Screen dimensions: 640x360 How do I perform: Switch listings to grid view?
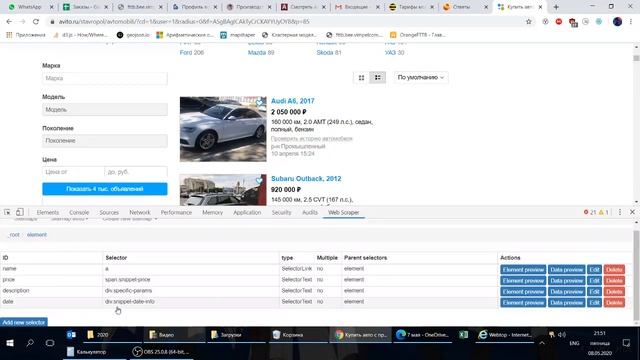pos(361,78)
